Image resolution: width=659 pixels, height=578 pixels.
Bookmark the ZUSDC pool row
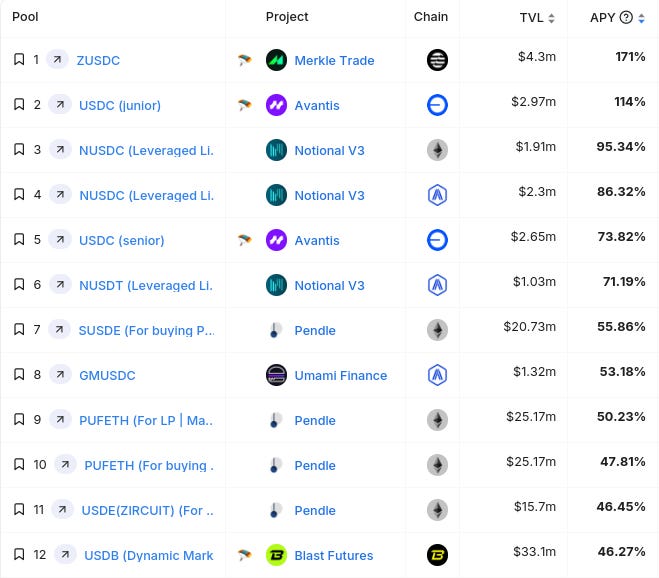(x=19, y=59)
